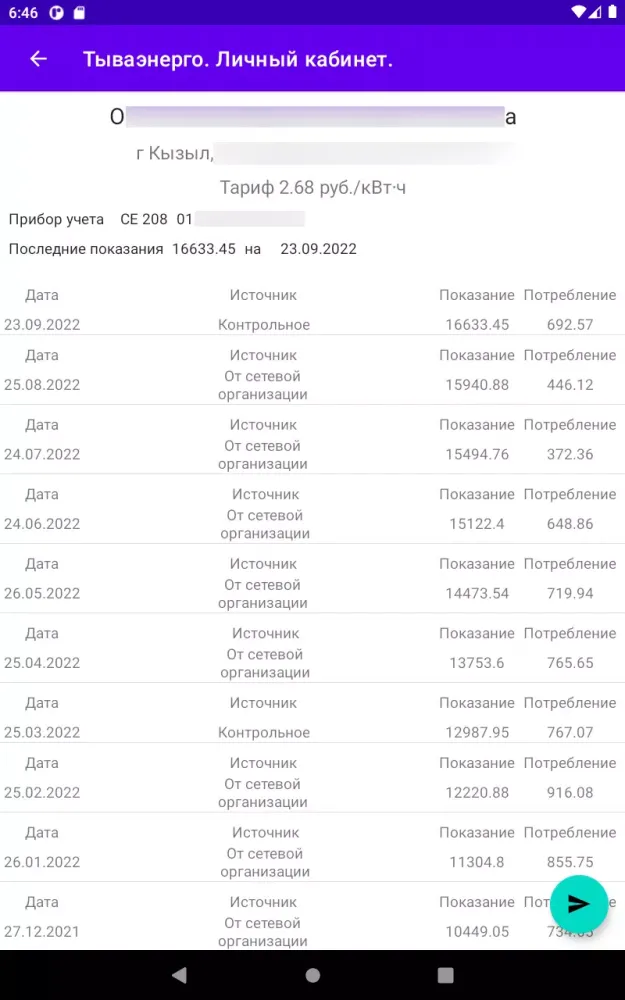Open recent apps square button
Image resolution: width=625 pixels, height=1000 pixels.
click(446, 975)
